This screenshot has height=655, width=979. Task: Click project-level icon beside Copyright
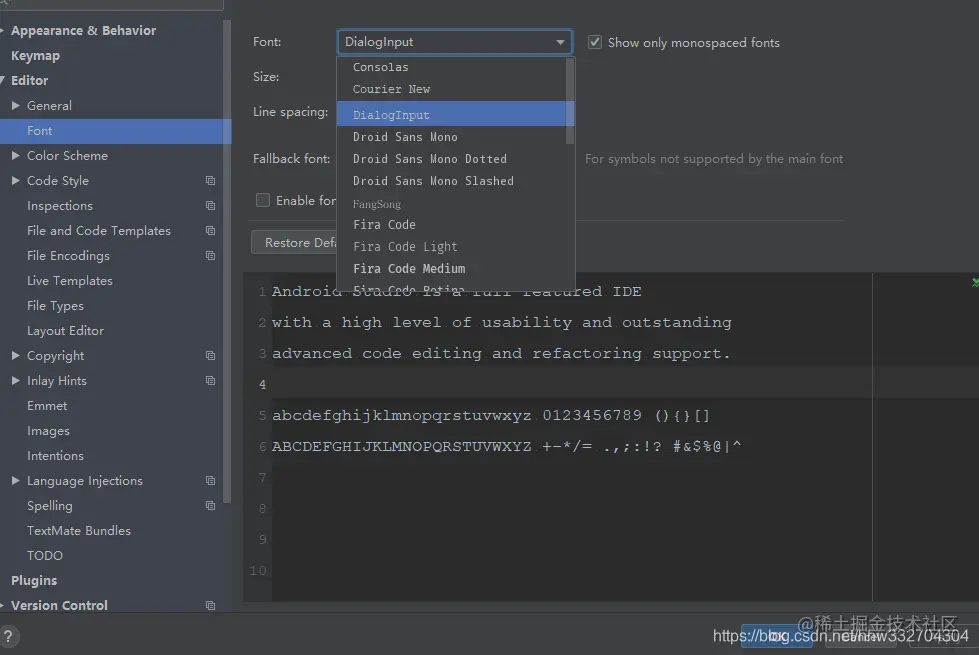coord(210,355)
